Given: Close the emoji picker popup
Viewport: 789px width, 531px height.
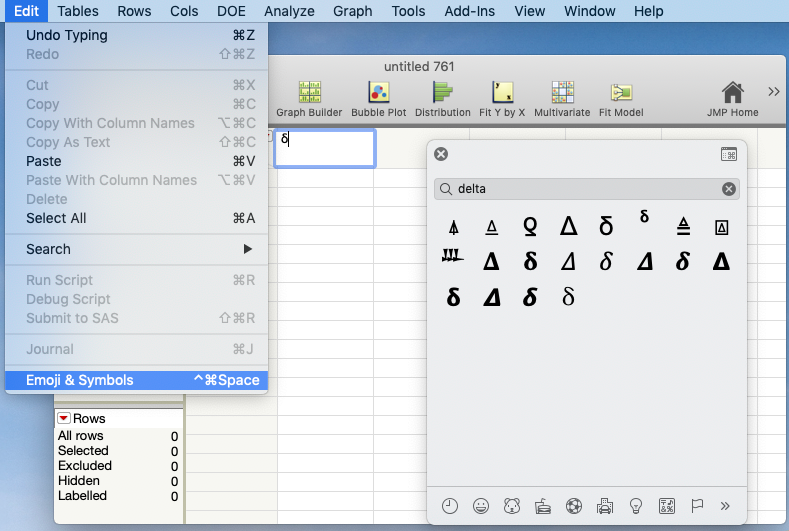Looking at the screenshot, I should coord(441,154).
